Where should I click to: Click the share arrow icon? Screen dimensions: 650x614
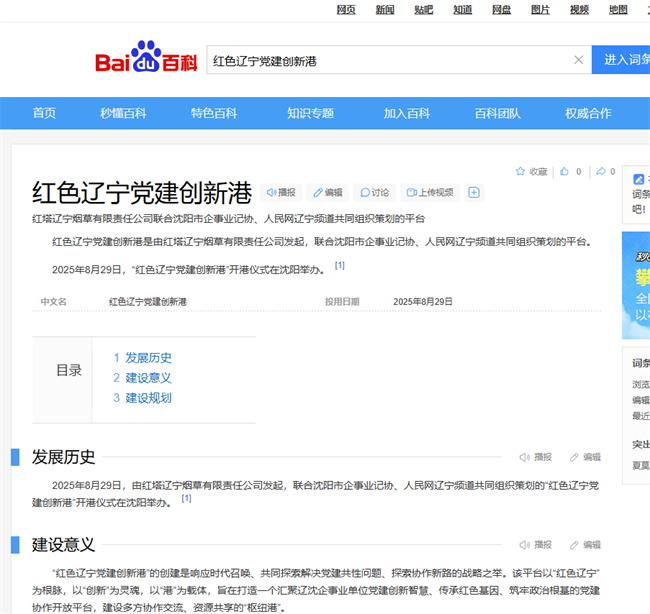(x=600, y=172)
